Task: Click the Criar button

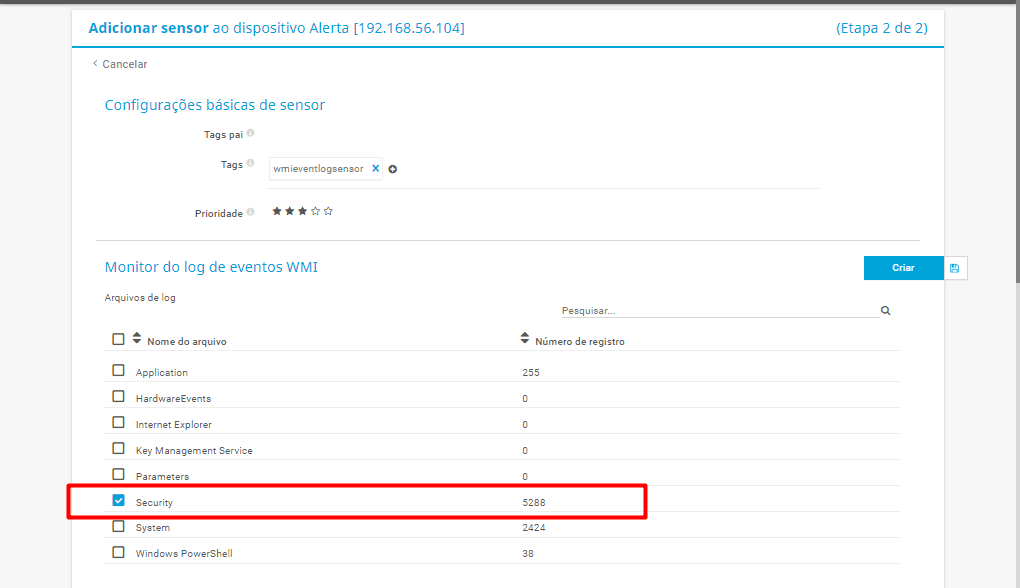Action: tap(904, 268)
